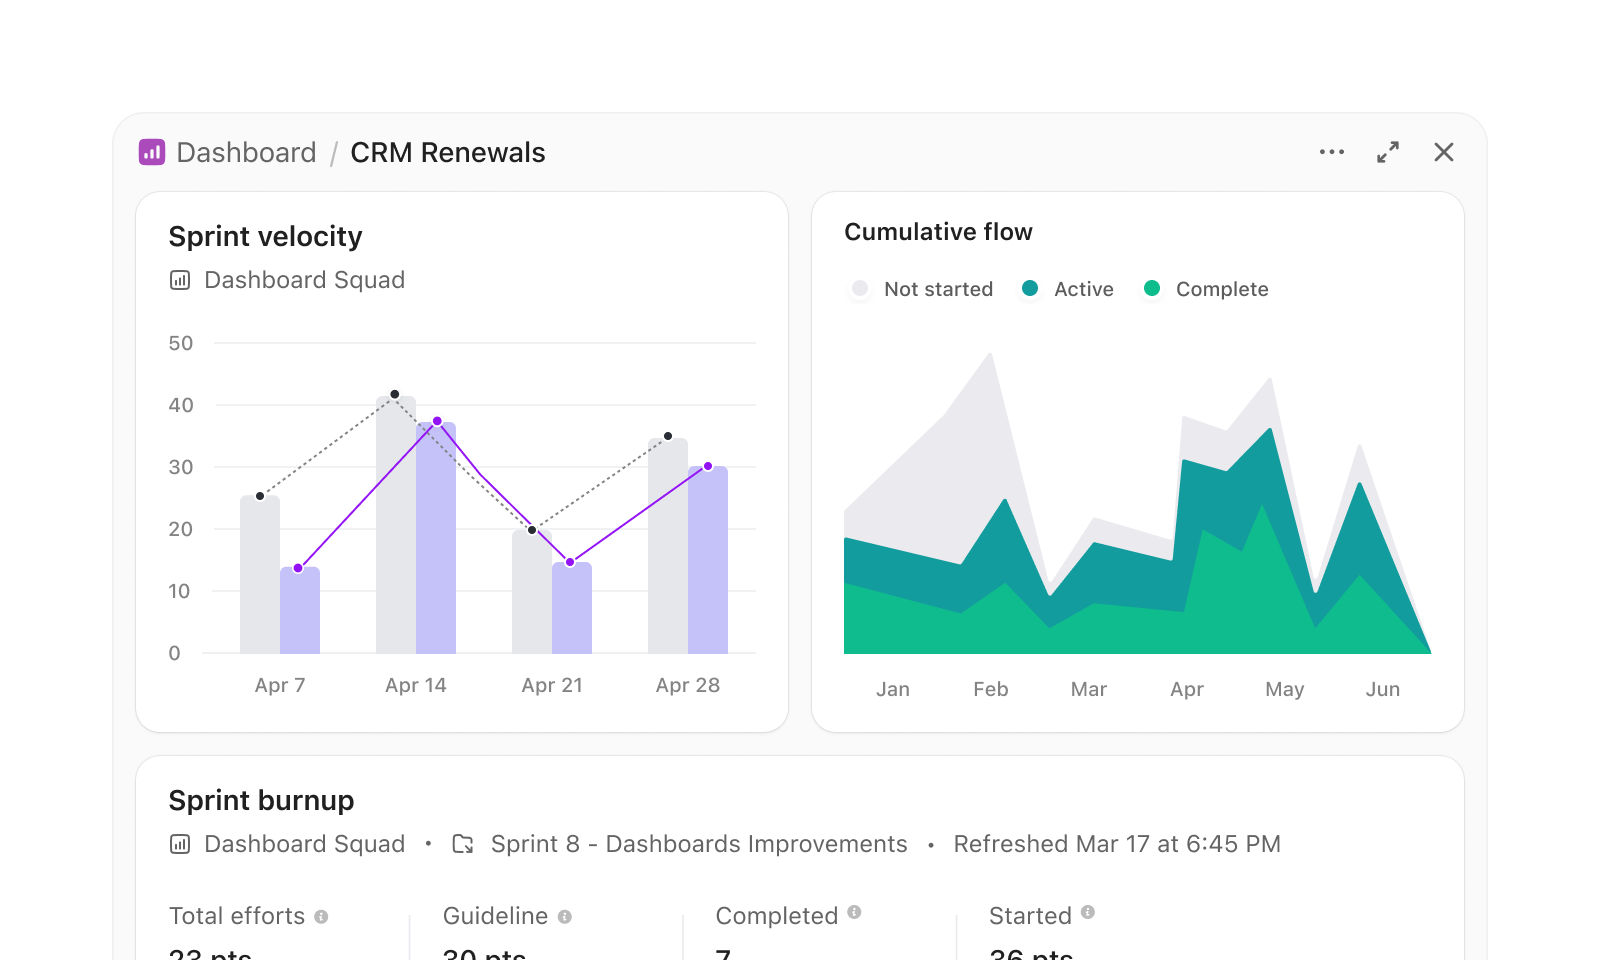Open the dashboard options ellipsis menu
Screen dimensions: 1600x960
coord(1332,152)
